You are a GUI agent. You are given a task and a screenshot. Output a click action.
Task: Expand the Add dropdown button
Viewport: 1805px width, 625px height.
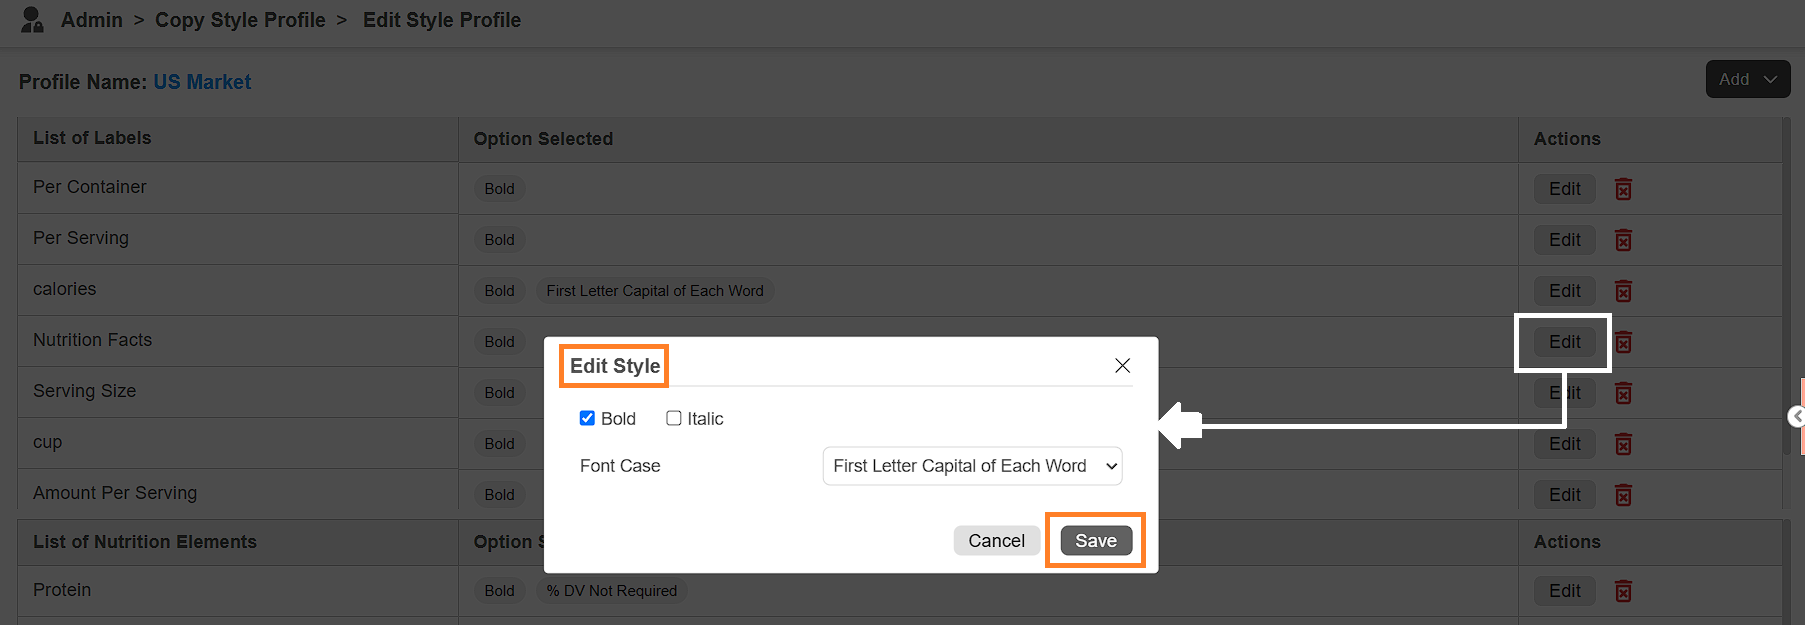click(x=1747, y=79)
